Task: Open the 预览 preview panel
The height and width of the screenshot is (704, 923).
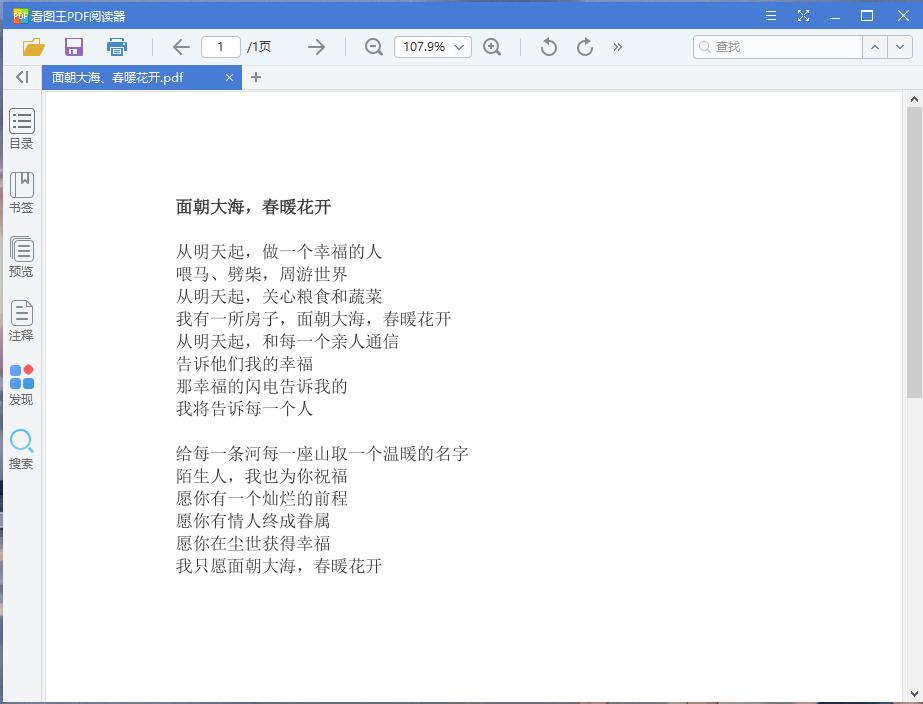Action: 22,257
